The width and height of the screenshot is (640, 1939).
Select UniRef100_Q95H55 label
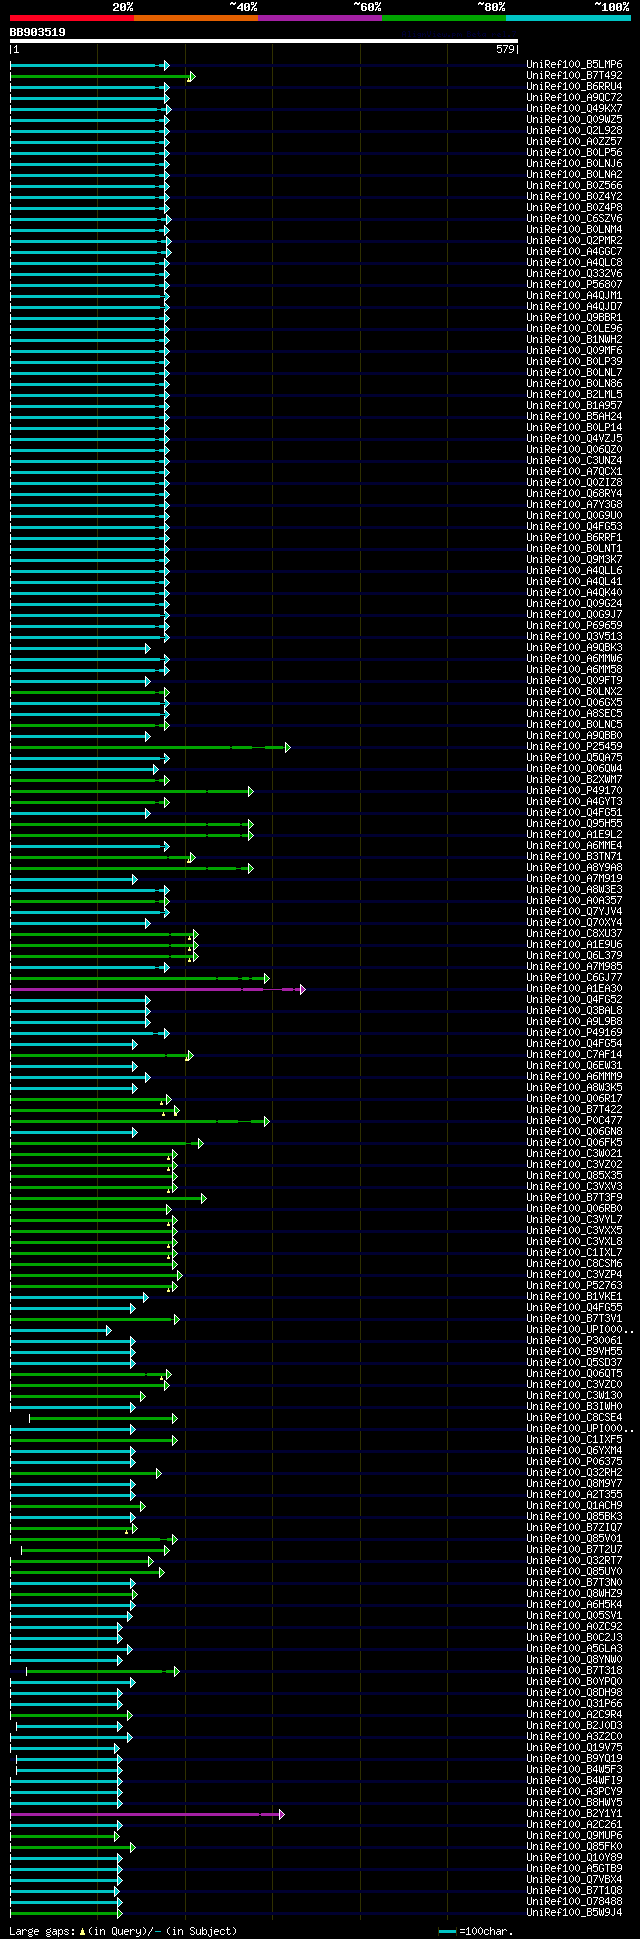point(574,824)
